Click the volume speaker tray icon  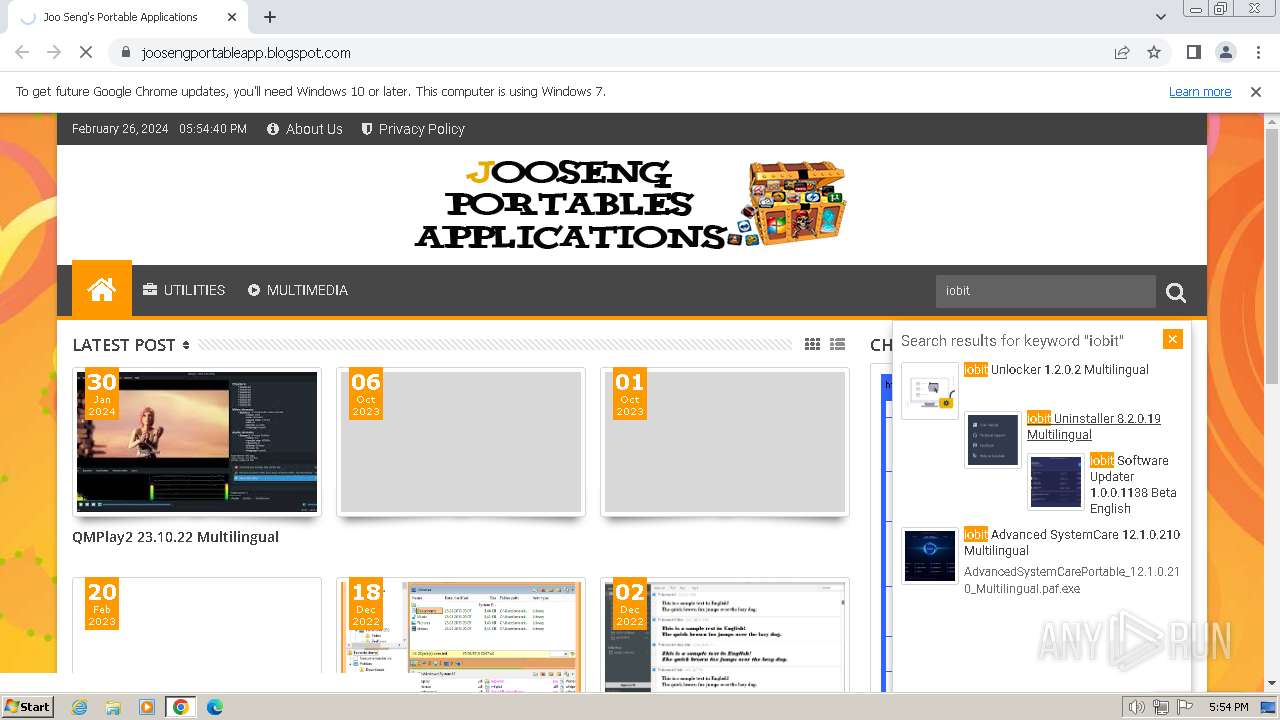[1137, 707]
